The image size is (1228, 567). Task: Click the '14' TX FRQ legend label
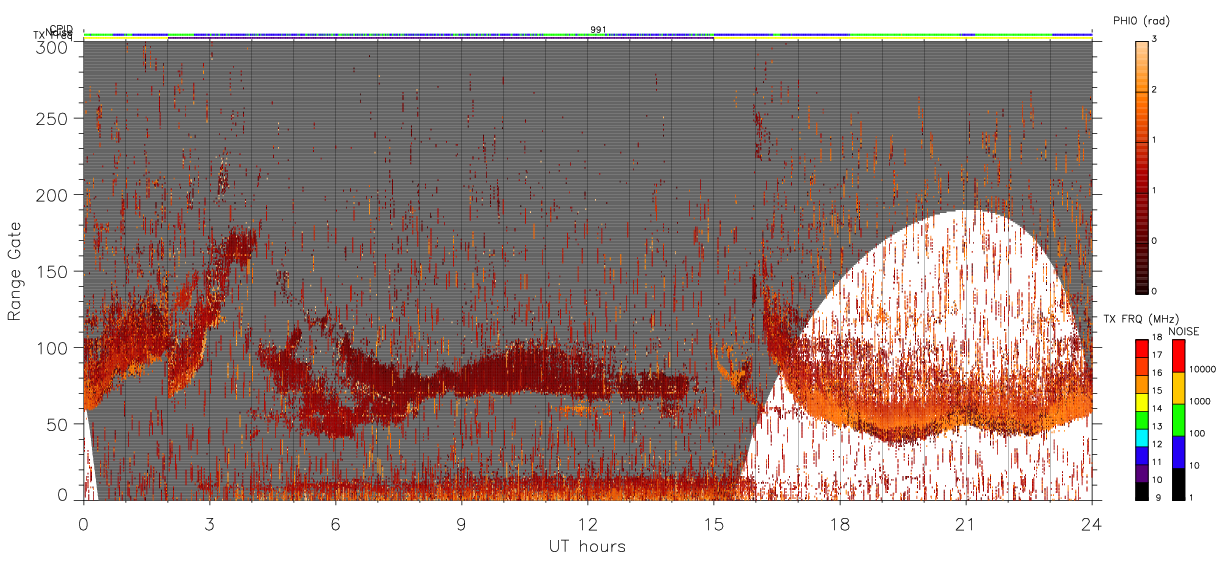pos(1157,409)
